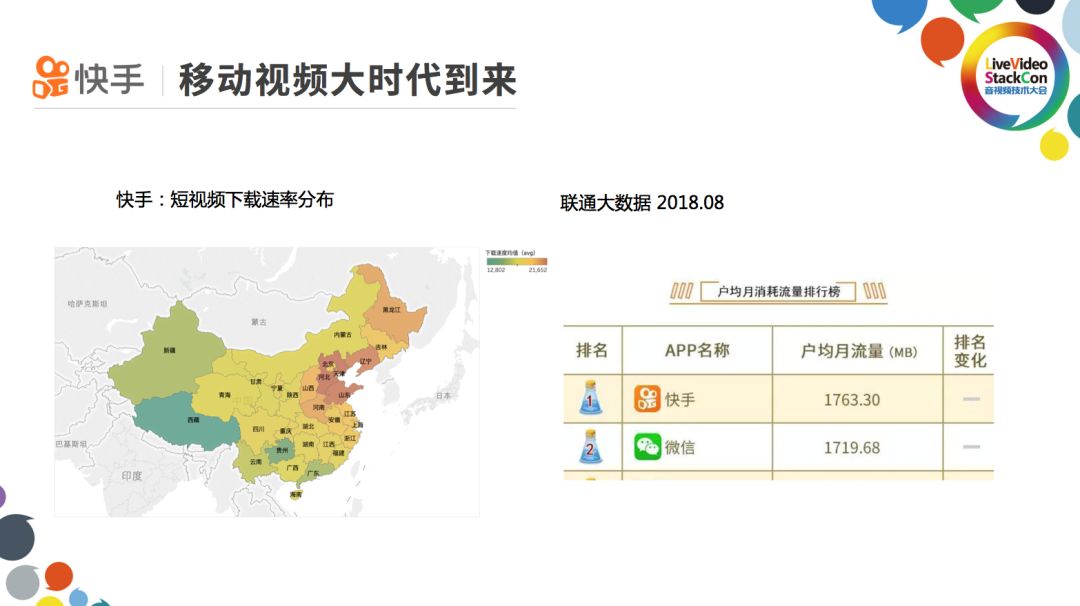Click the 排名 column header

(x=592, y=351)
